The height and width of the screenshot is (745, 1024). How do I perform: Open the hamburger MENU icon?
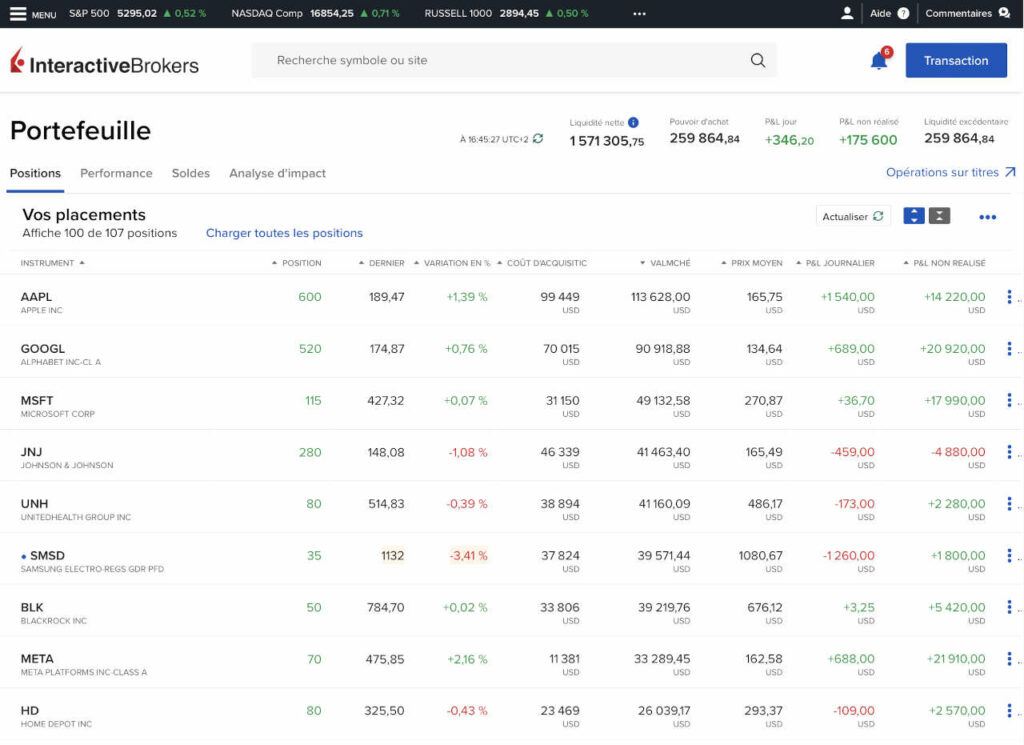[x=18, y=14]
